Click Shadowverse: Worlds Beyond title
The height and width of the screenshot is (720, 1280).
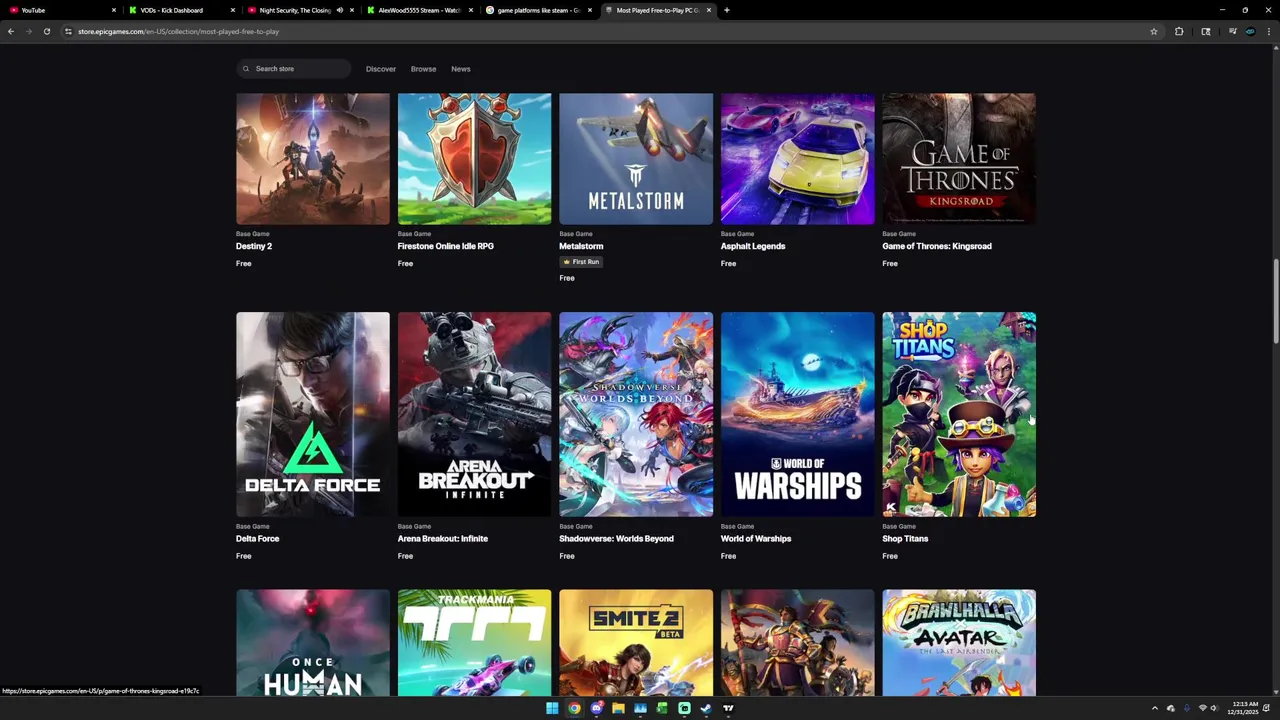(x=616, y=538)
